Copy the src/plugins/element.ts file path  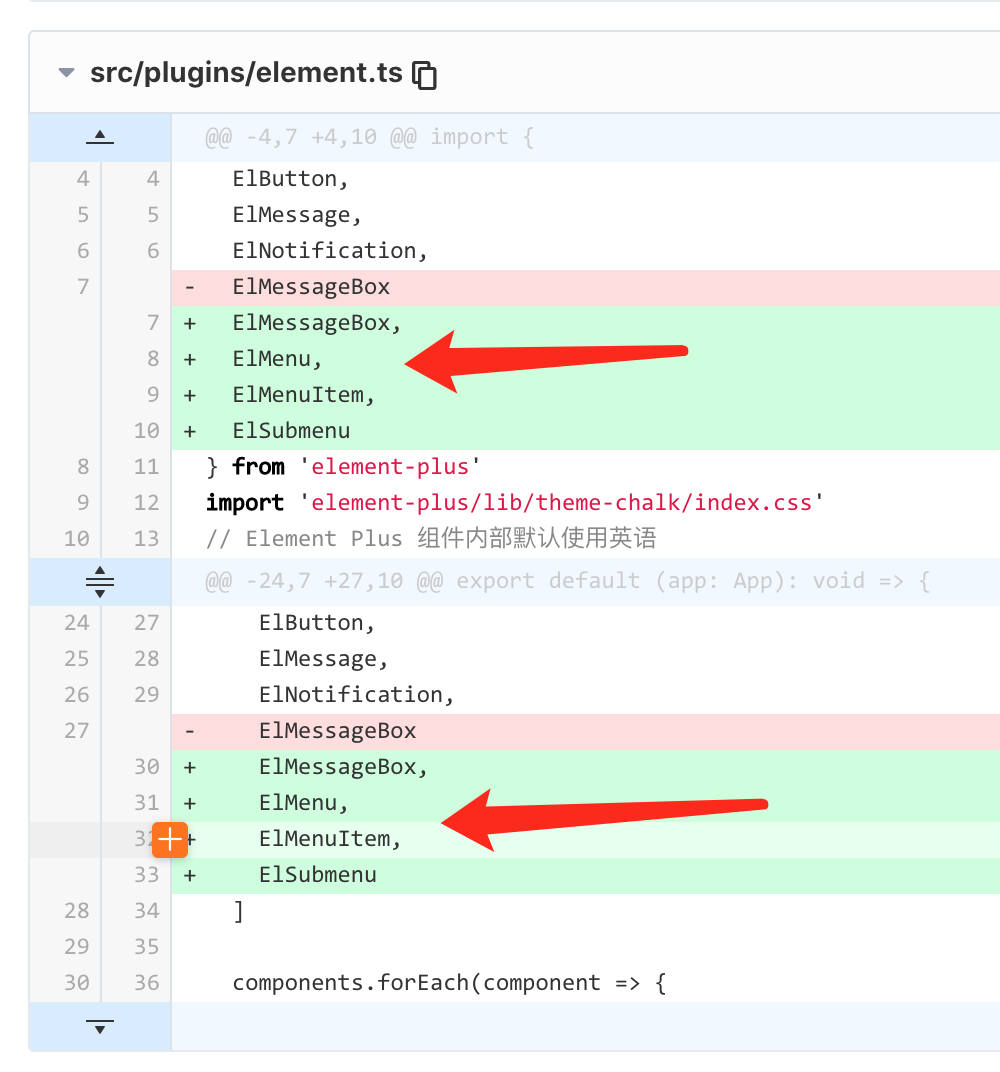(x=425, y=75)
